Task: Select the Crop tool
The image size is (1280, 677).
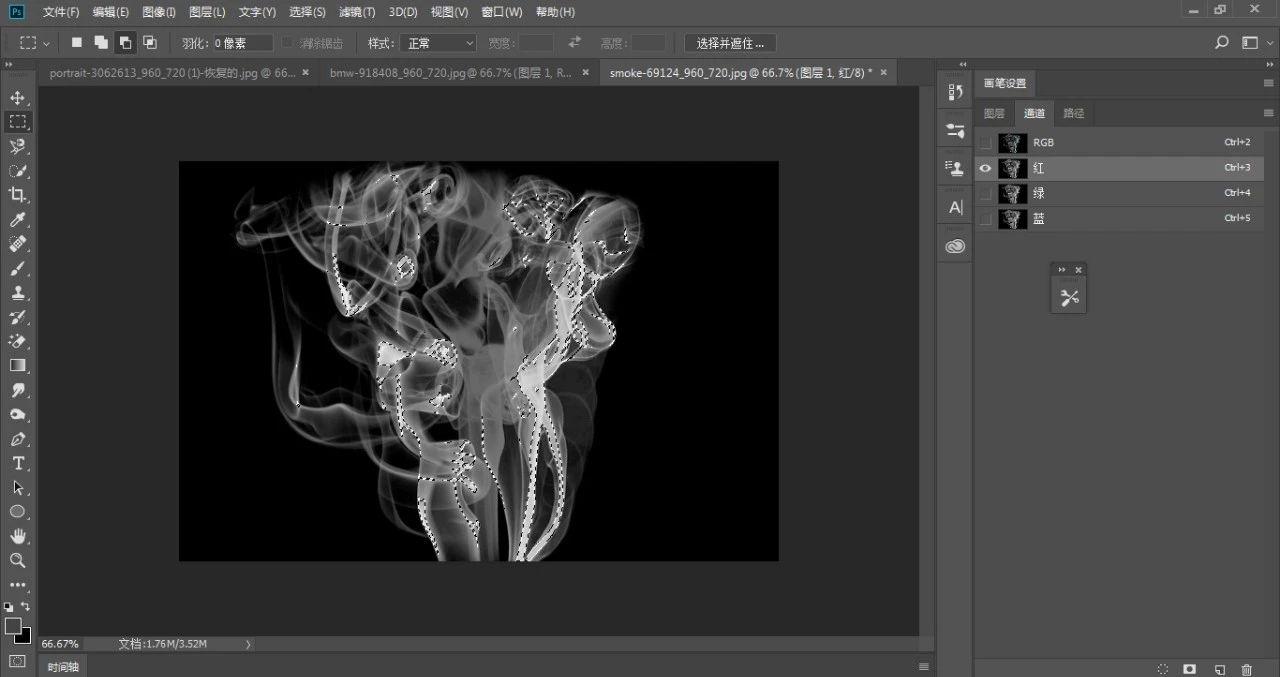Action: click(x=18, y=195)
